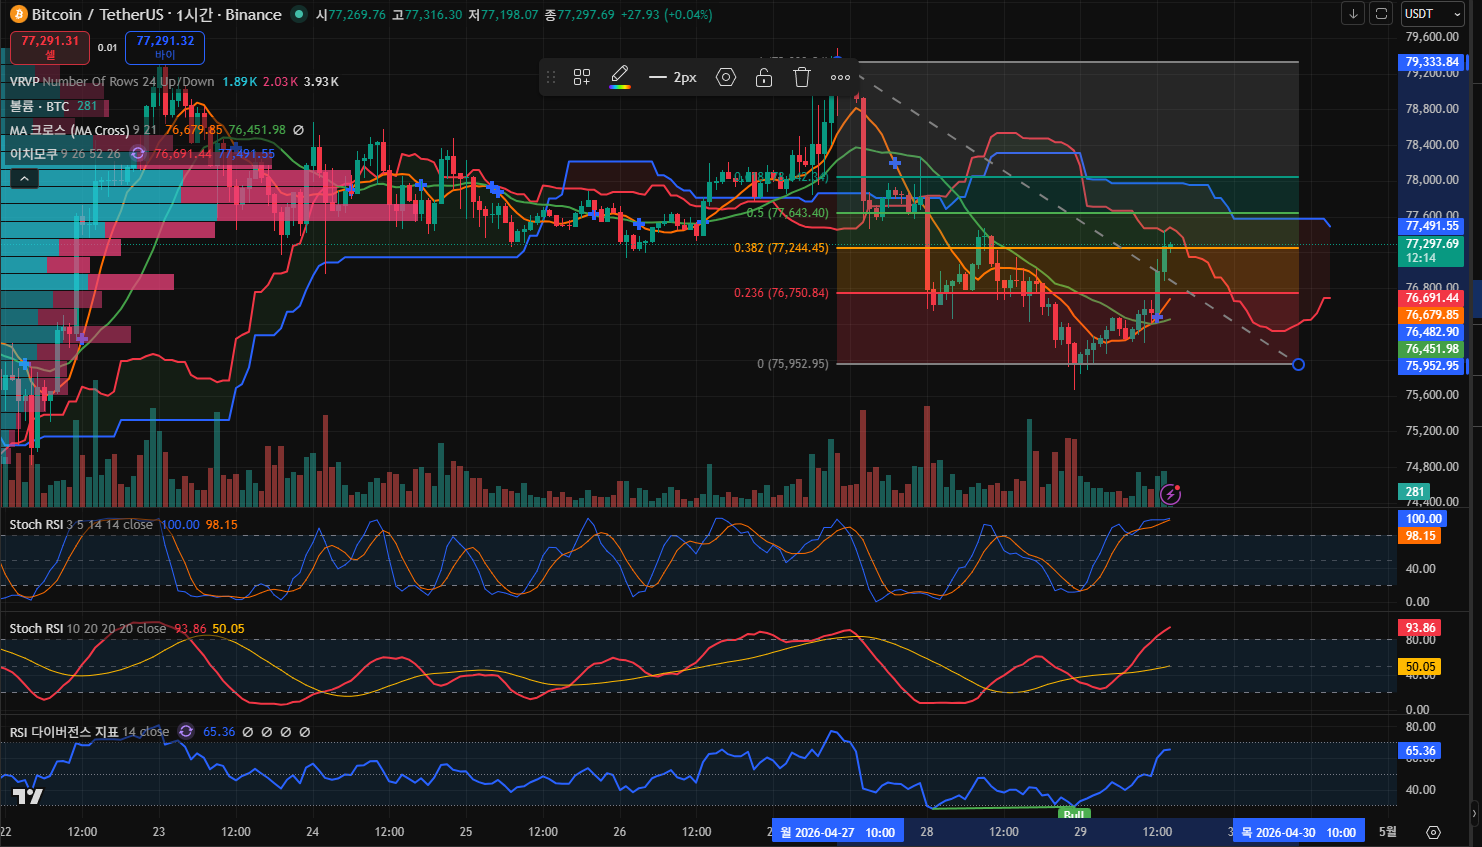Select the Stoch RSI 3 5 14 14 legend
This screenshot has height=847, width=1482.
coord(81,525)
